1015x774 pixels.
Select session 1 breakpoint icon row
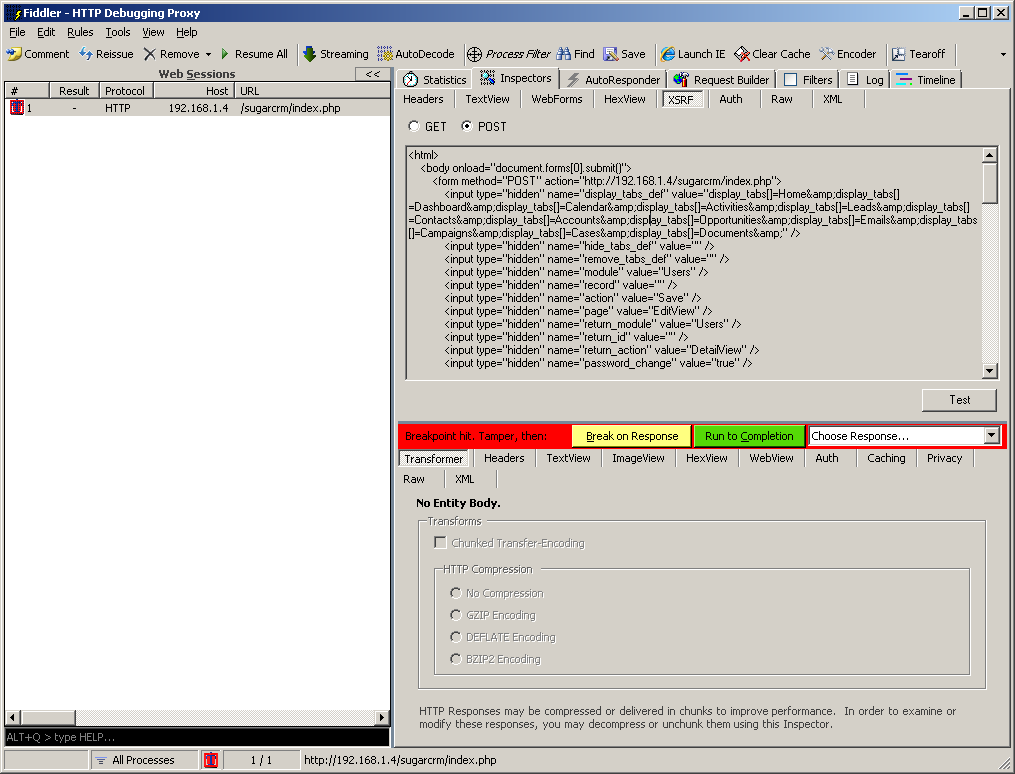(17, 108)
